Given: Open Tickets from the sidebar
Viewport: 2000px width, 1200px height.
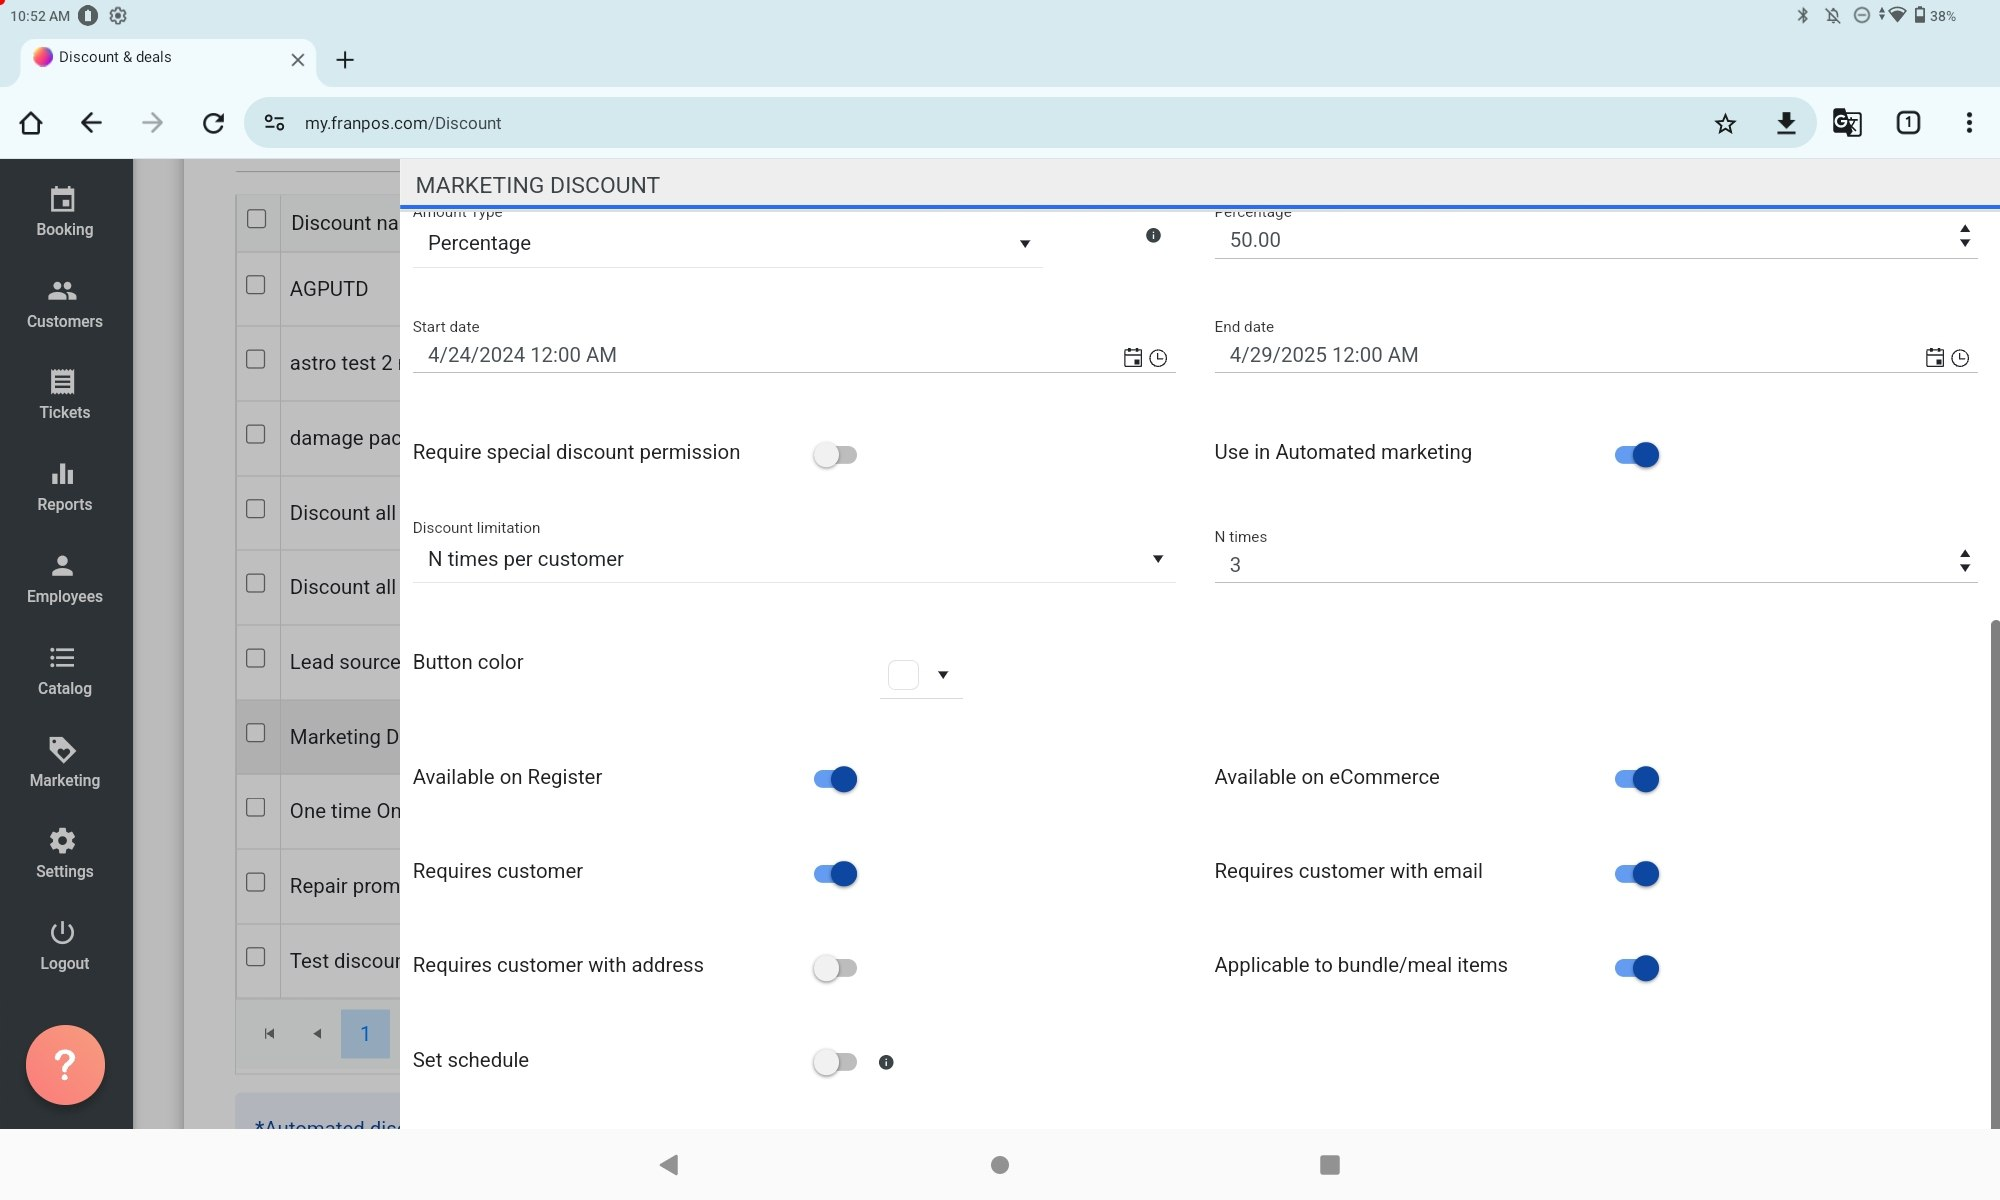Looking at the screenshot, I should pyautogui.click(x=65, y=396).
